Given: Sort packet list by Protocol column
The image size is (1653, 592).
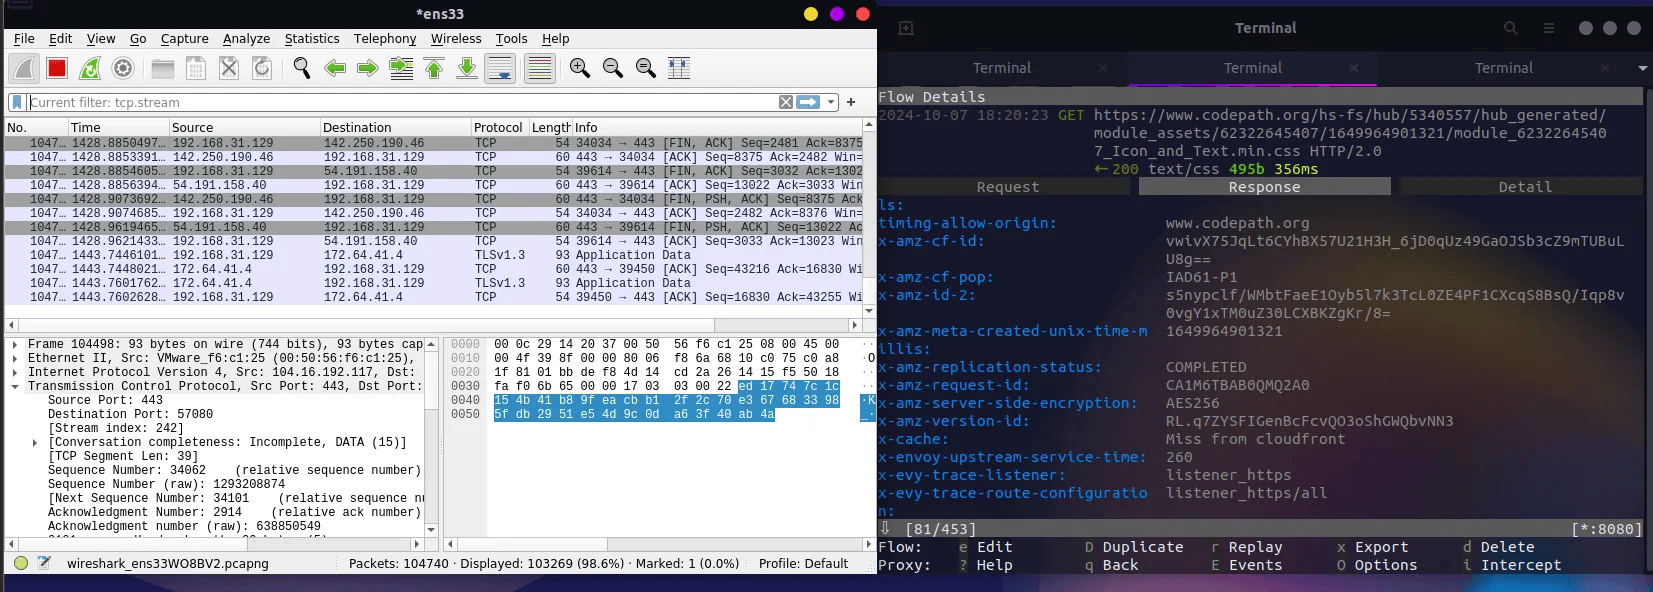Looking at the screenshot, I should tap(499, 127).
